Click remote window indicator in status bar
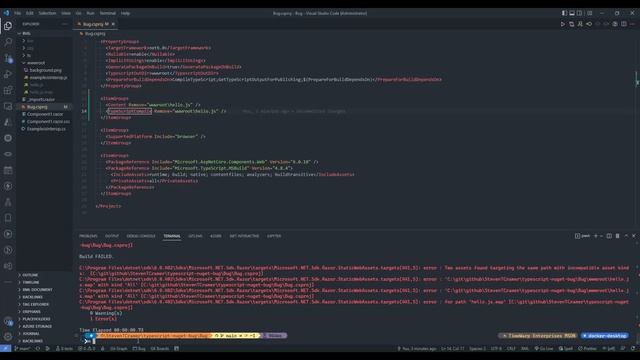Viewport: 640px width, 360px height. click(x=5, y=349)
